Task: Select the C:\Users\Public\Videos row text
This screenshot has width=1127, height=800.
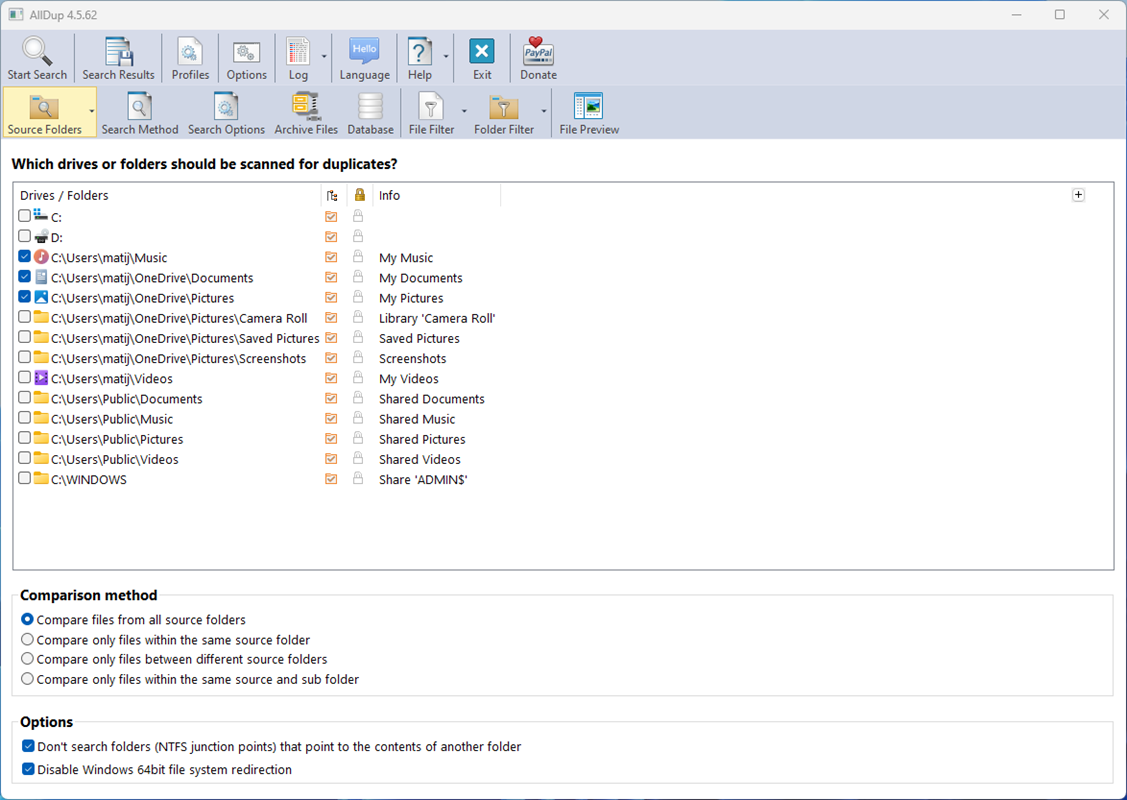Action: click(115, 459)
